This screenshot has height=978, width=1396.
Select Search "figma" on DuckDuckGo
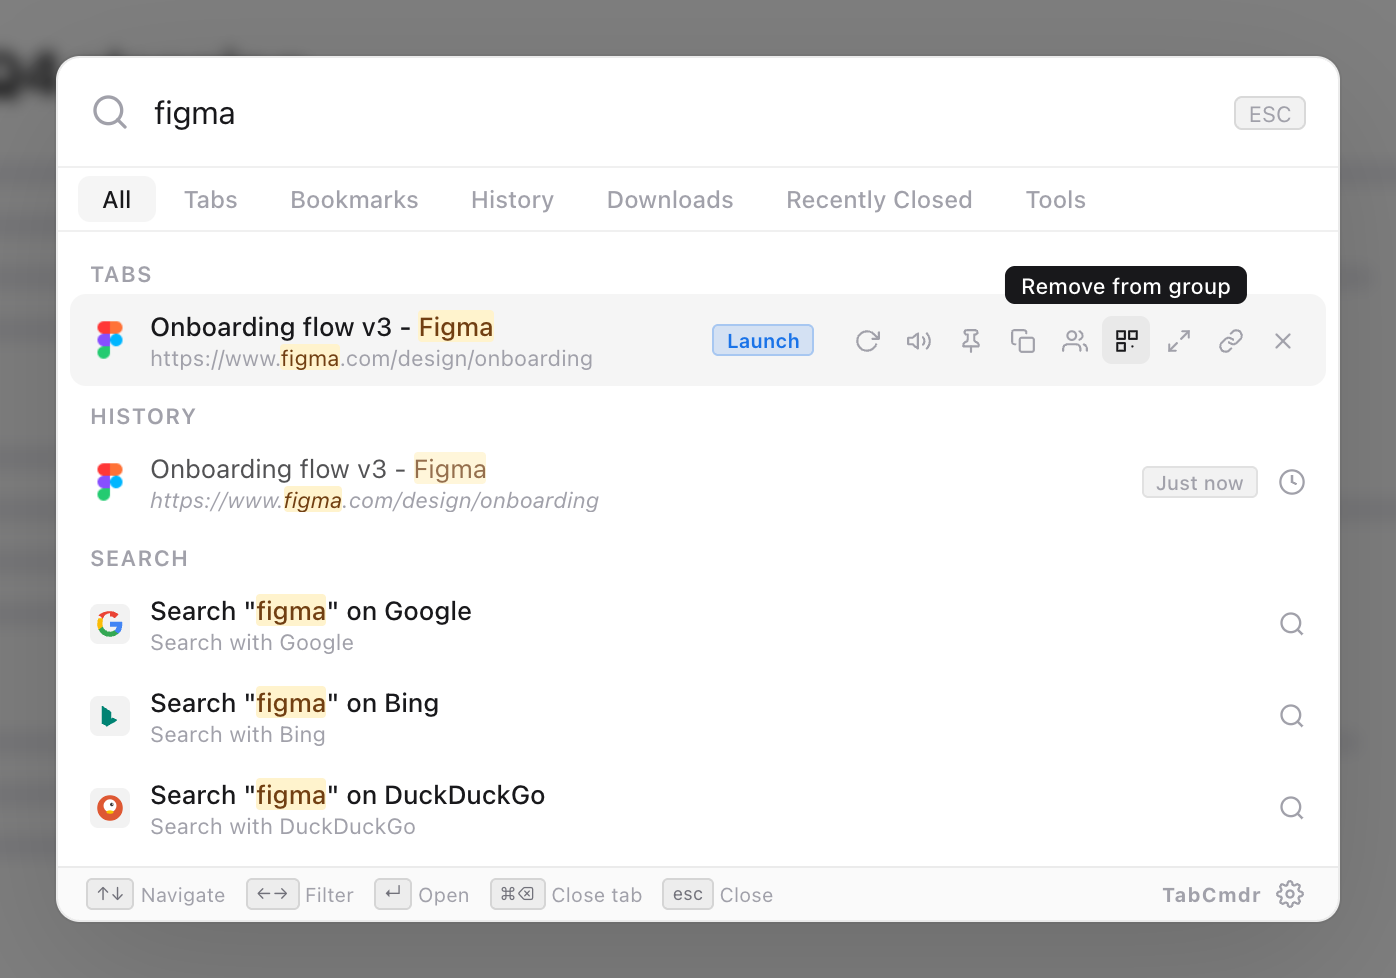coord(698,809)
